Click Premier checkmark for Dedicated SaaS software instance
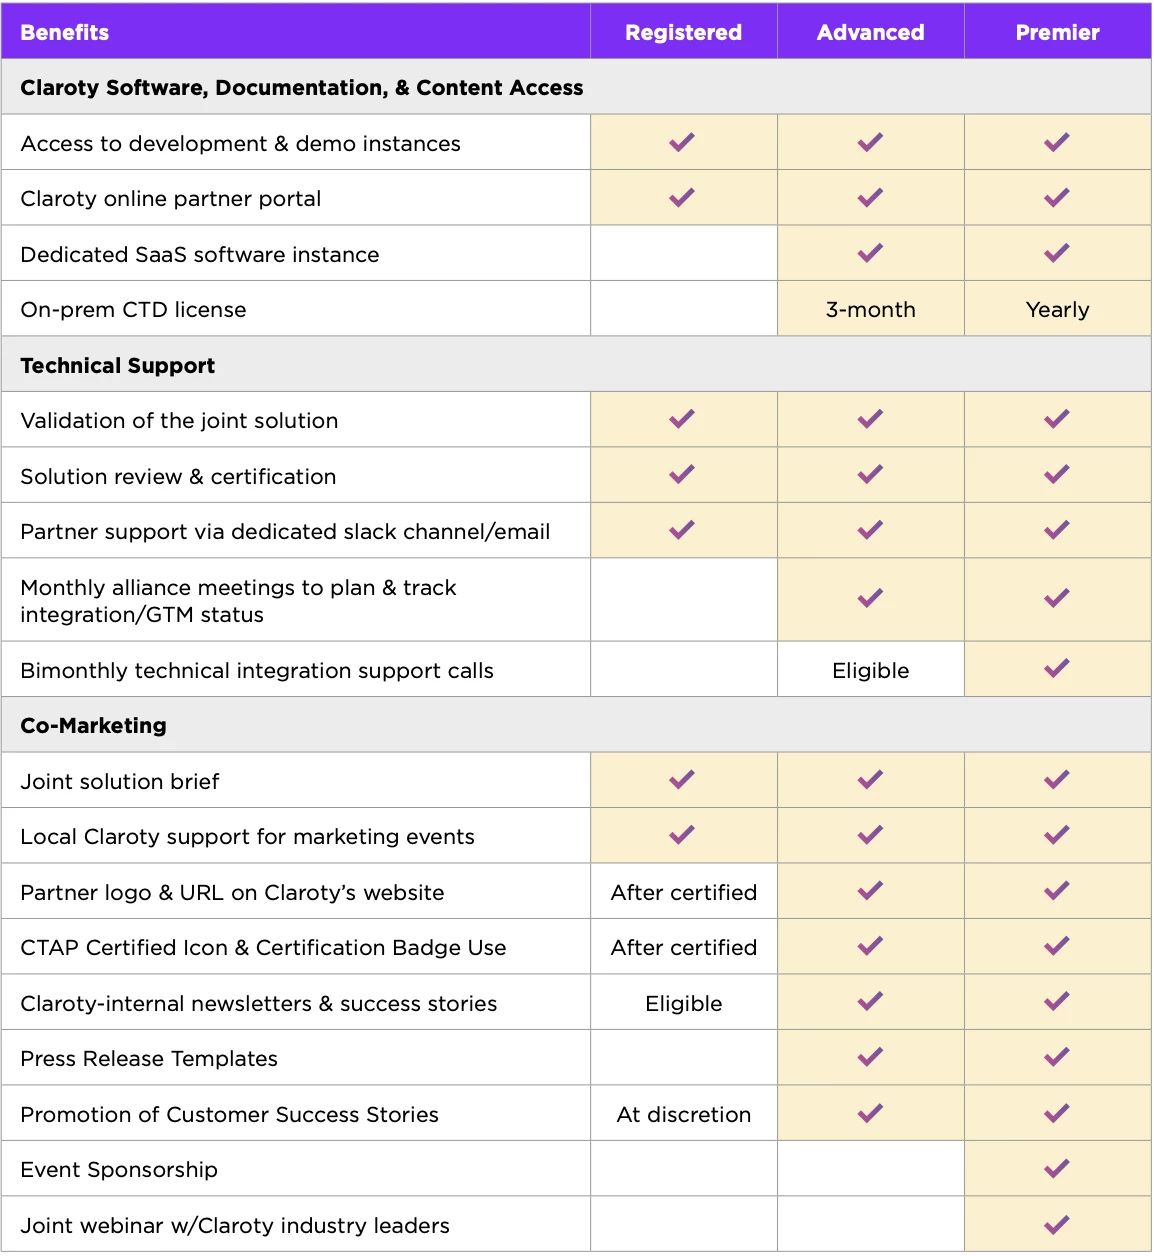This screenshot has width=1154, height=1256. click(1057, 253)
